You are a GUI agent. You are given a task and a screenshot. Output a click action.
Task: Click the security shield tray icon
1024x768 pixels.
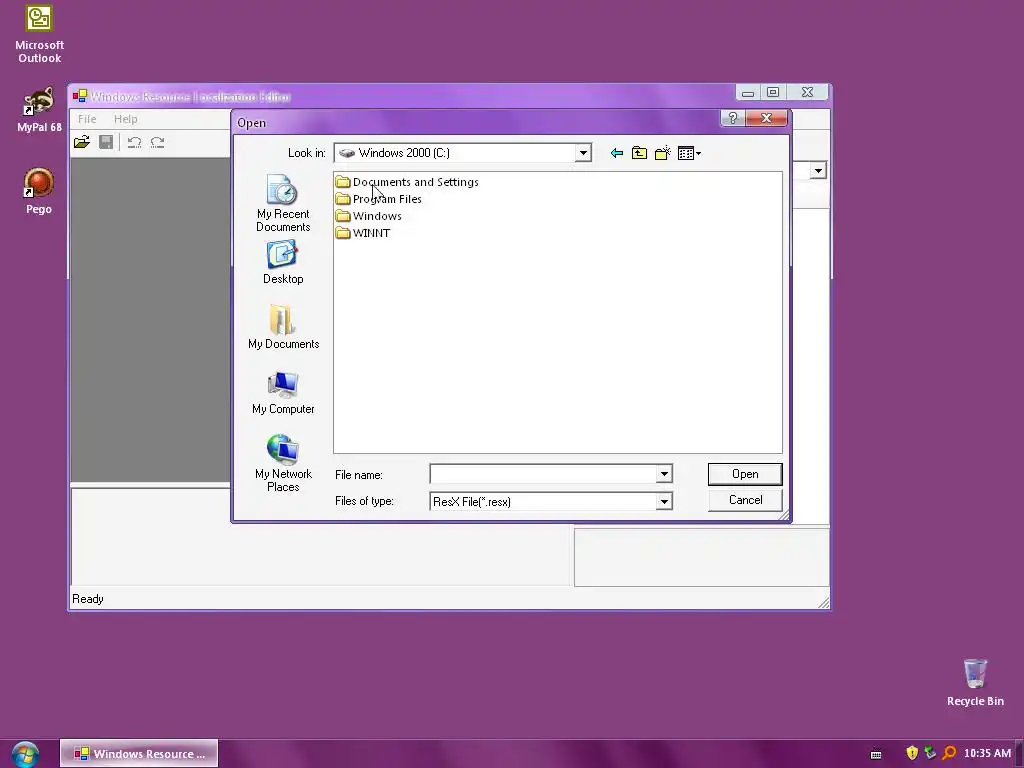click(x=912, y=753)
